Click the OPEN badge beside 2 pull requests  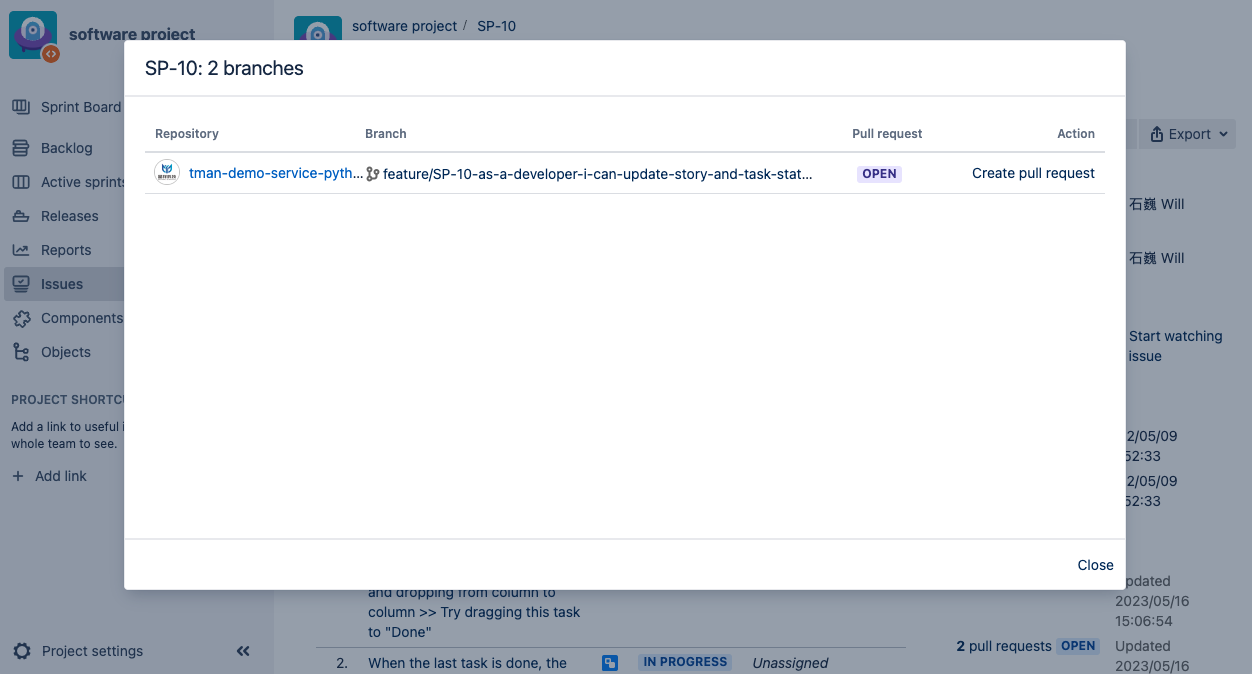click(x=1078, y=646)
